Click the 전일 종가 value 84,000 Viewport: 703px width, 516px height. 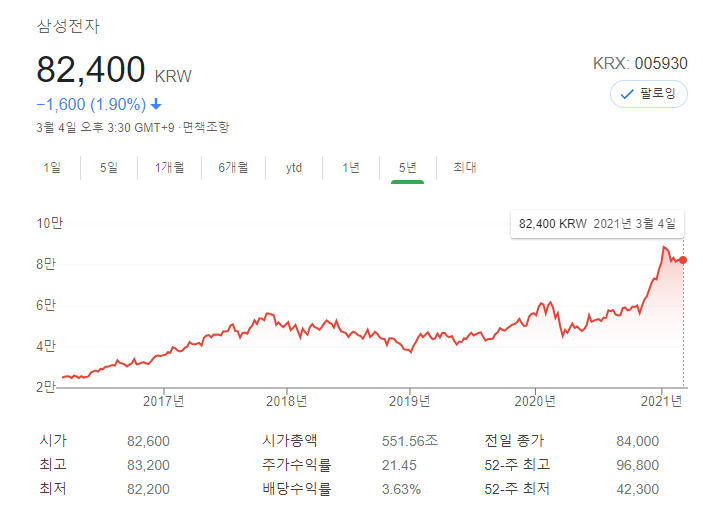pos(638,441)
